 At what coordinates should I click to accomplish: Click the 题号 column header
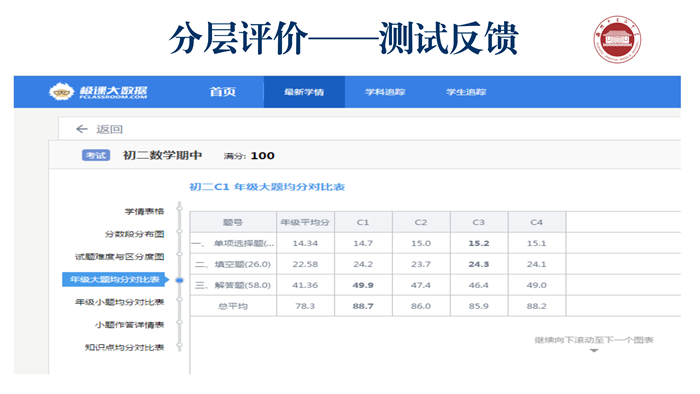(x=233, y=222)
